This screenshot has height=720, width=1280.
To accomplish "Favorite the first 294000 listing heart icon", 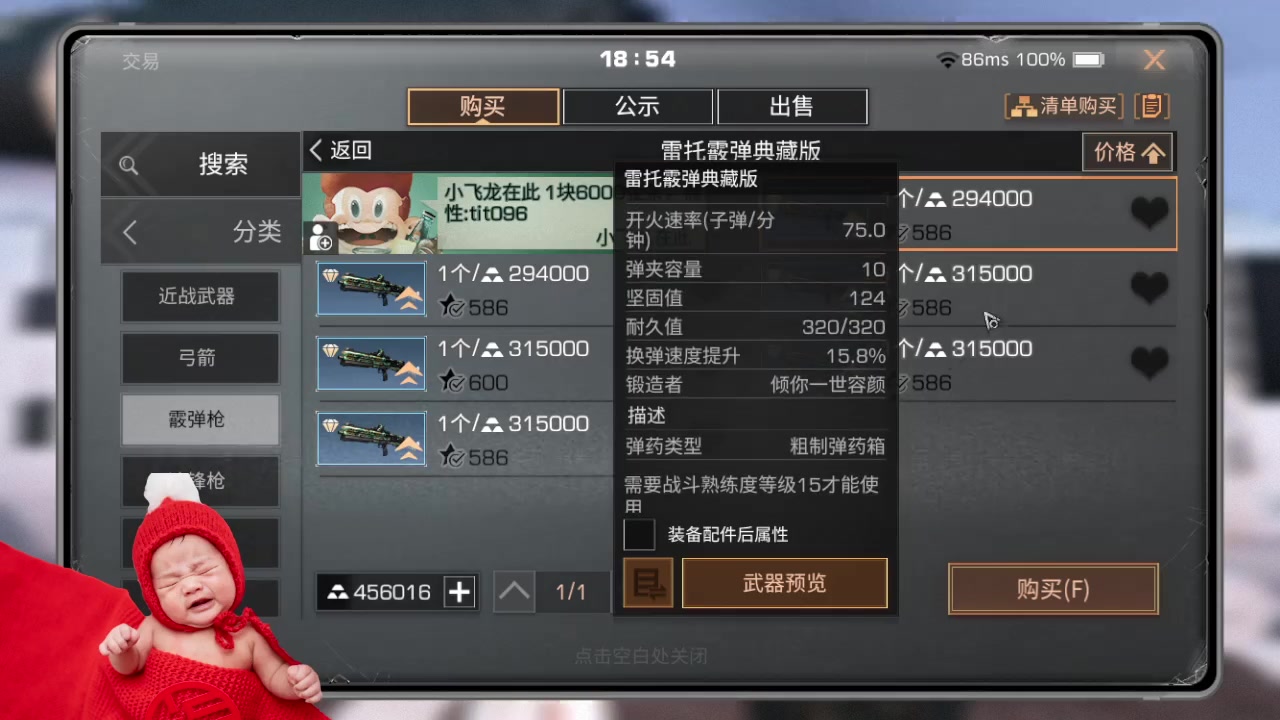I will (1149, 213).
